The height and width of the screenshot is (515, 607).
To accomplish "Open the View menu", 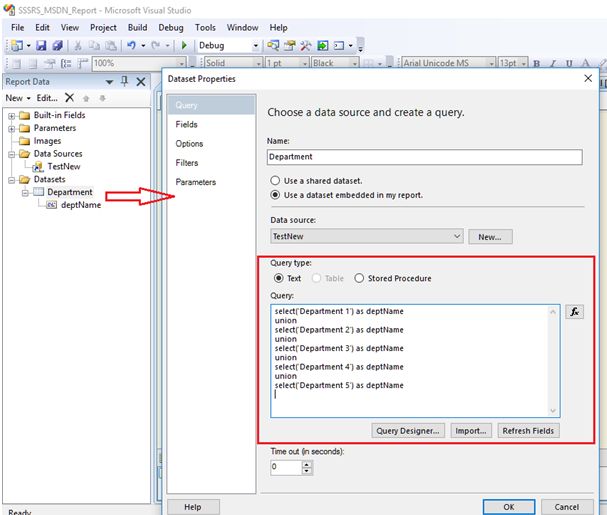I will pyautogui.click(x=70, y=27).
